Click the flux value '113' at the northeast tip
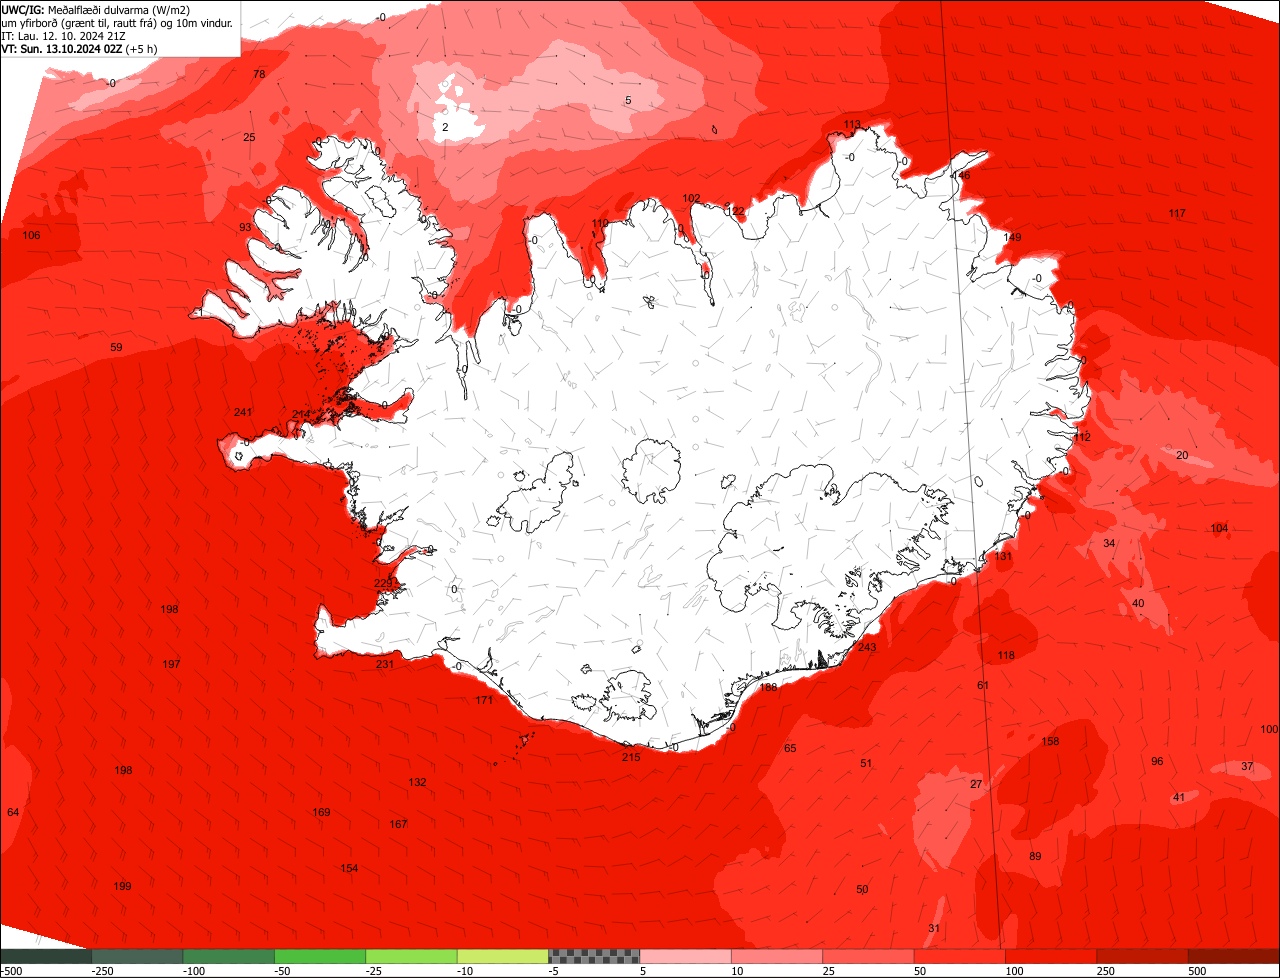The image size is (1280, 978). [852, 124]
